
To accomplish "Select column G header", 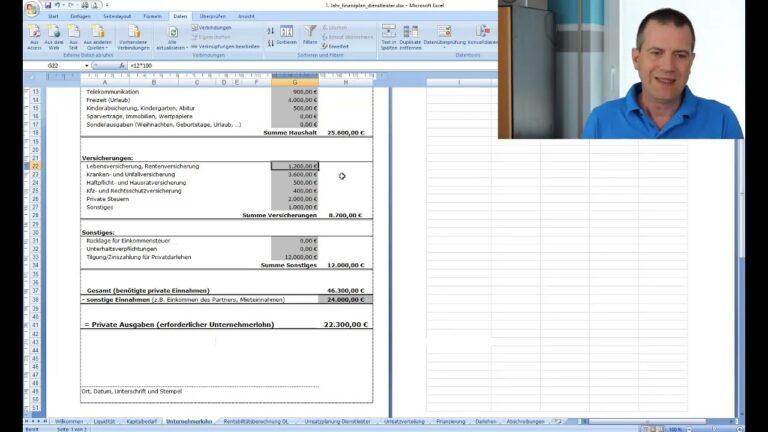I will tap(295, 83).
